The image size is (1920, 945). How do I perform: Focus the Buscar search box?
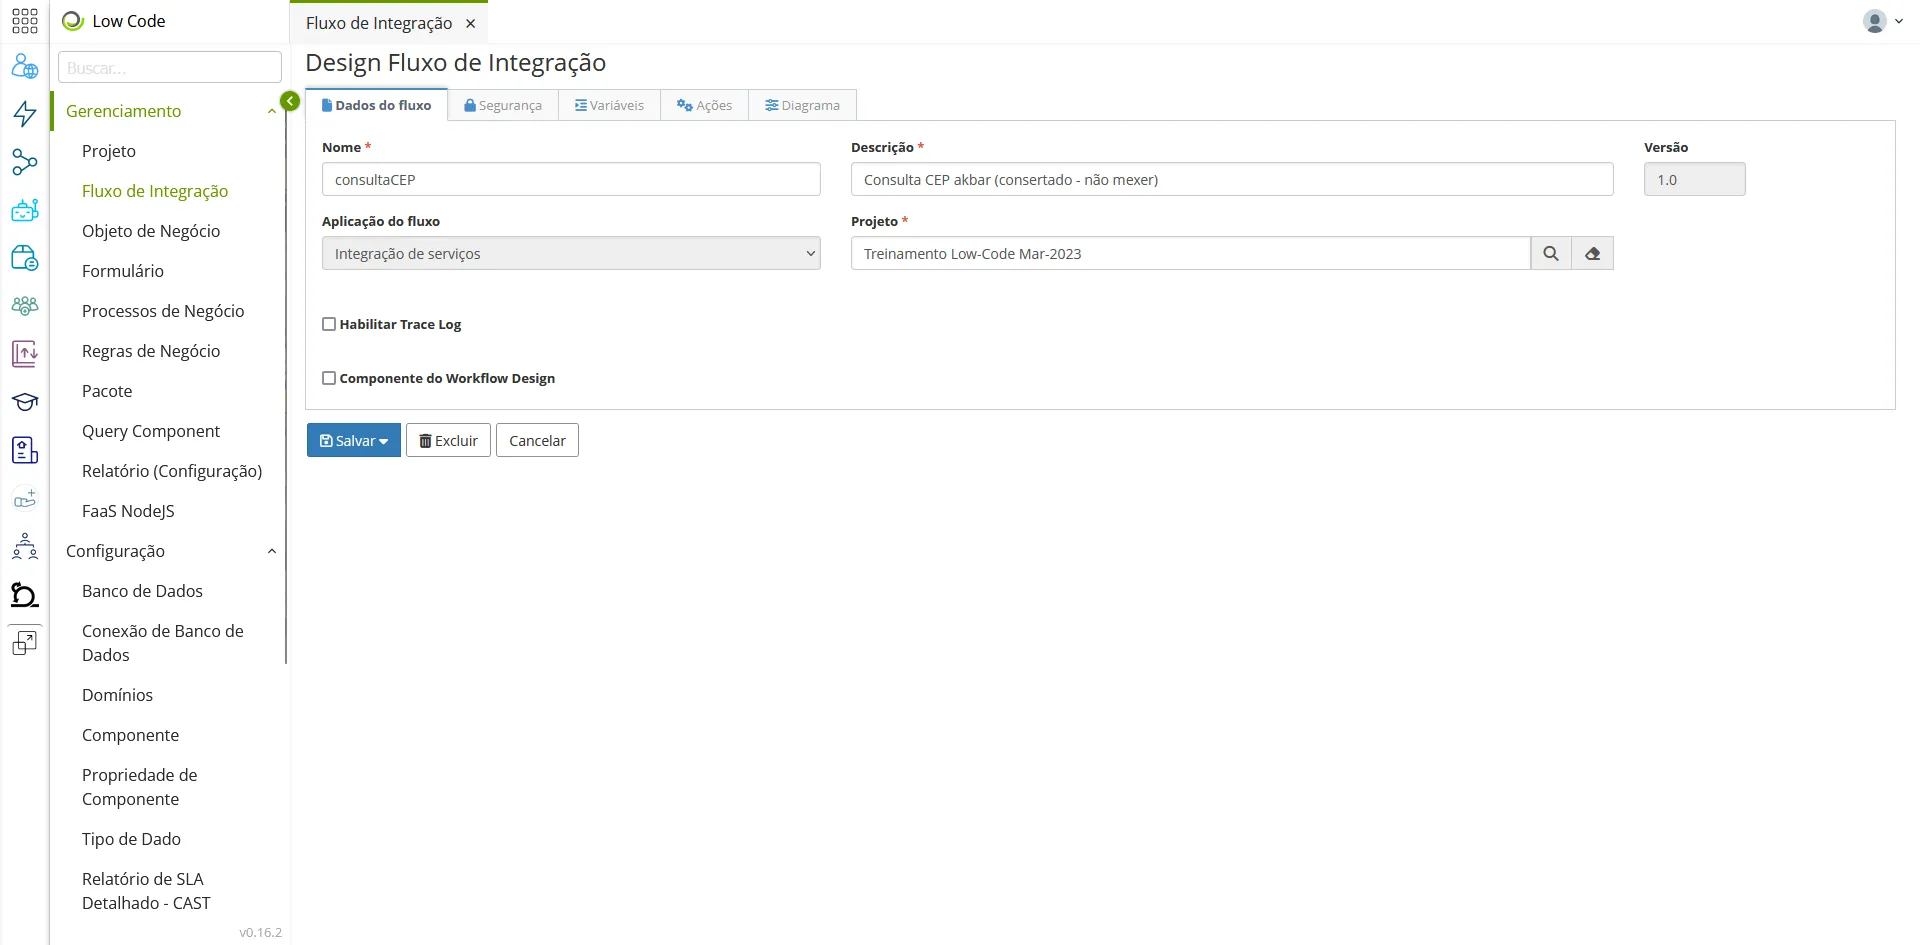[x=170, y=68]
